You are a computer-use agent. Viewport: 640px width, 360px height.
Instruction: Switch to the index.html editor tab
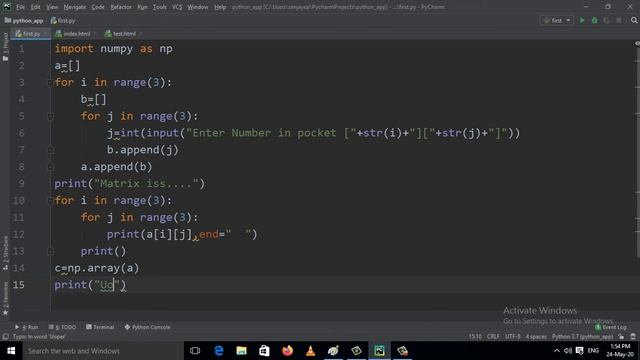(76, 34)
